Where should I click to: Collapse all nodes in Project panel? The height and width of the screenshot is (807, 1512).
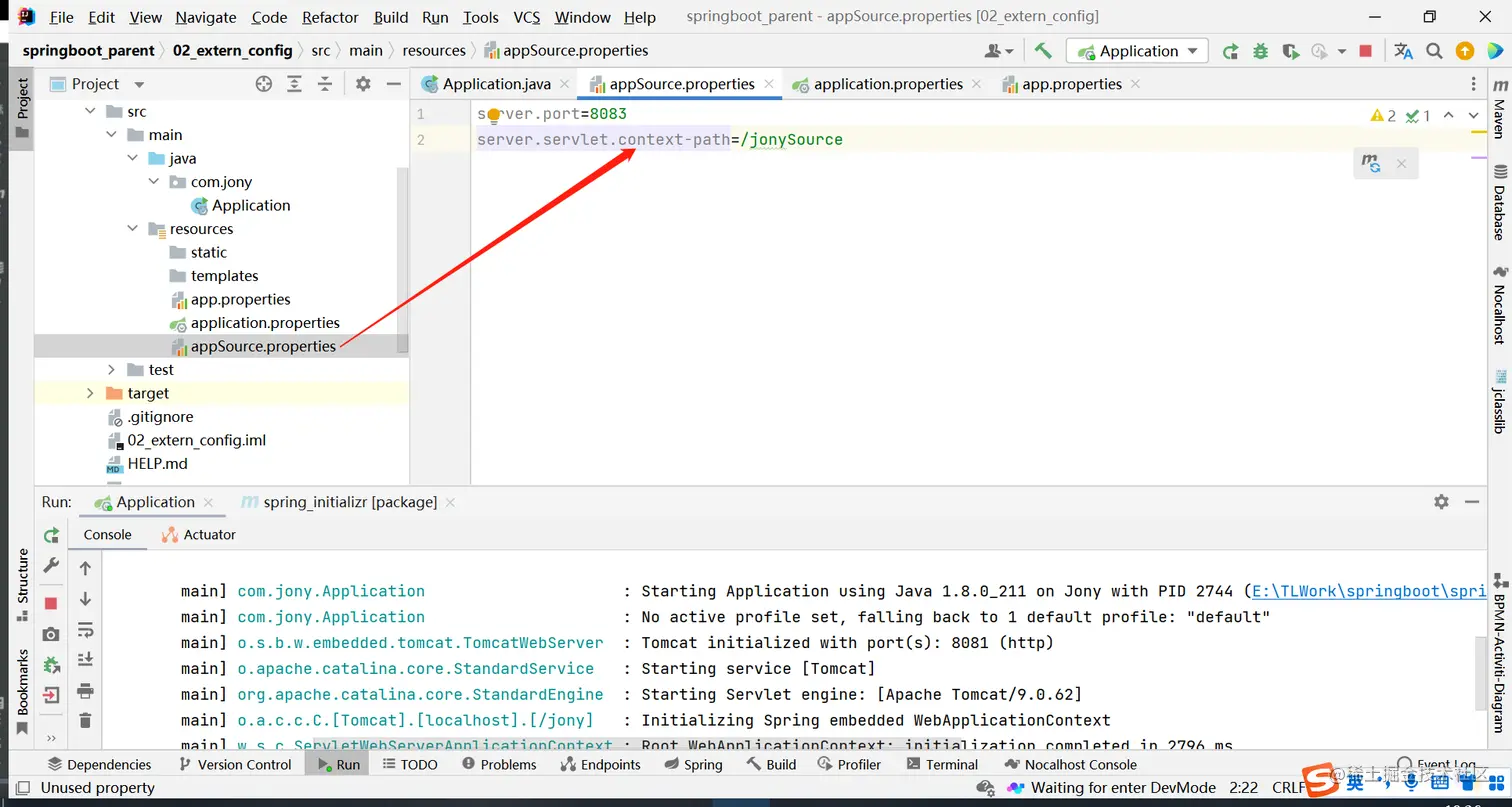(x=324, y=84)
